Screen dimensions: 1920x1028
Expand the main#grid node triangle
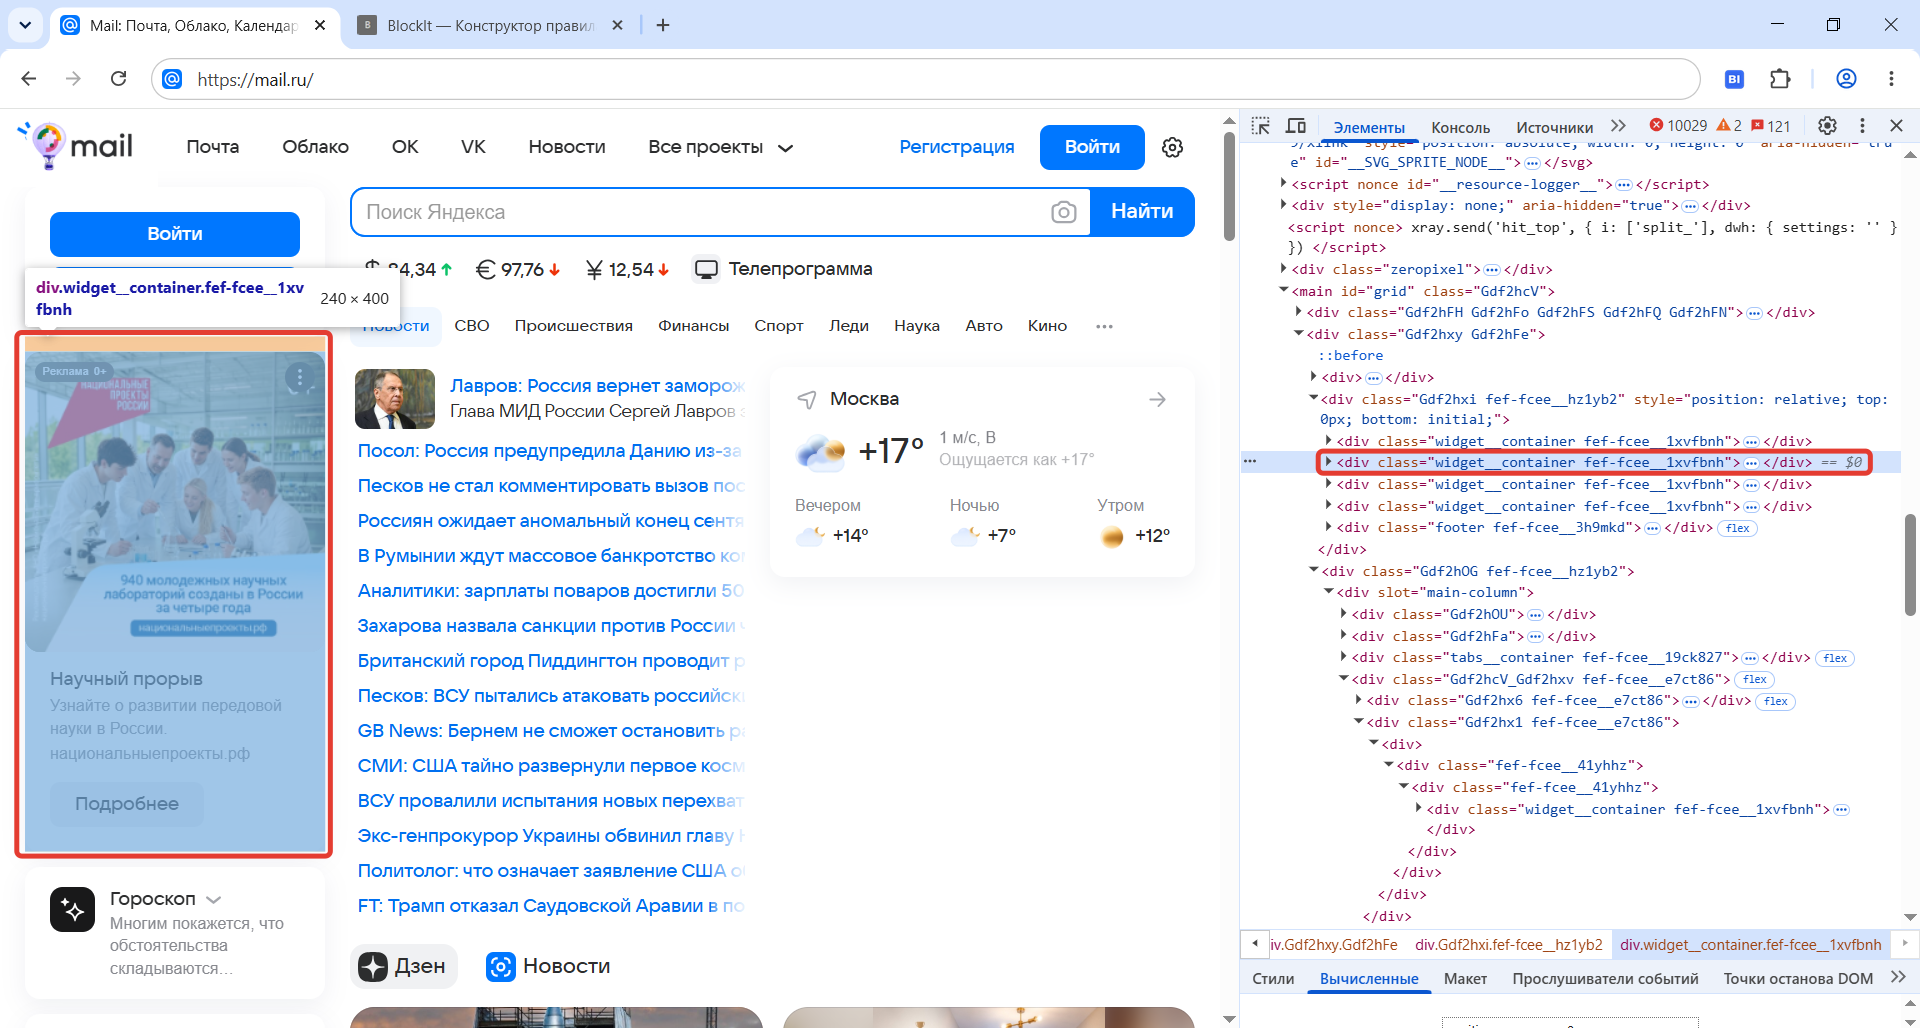tap(1283, 291)
